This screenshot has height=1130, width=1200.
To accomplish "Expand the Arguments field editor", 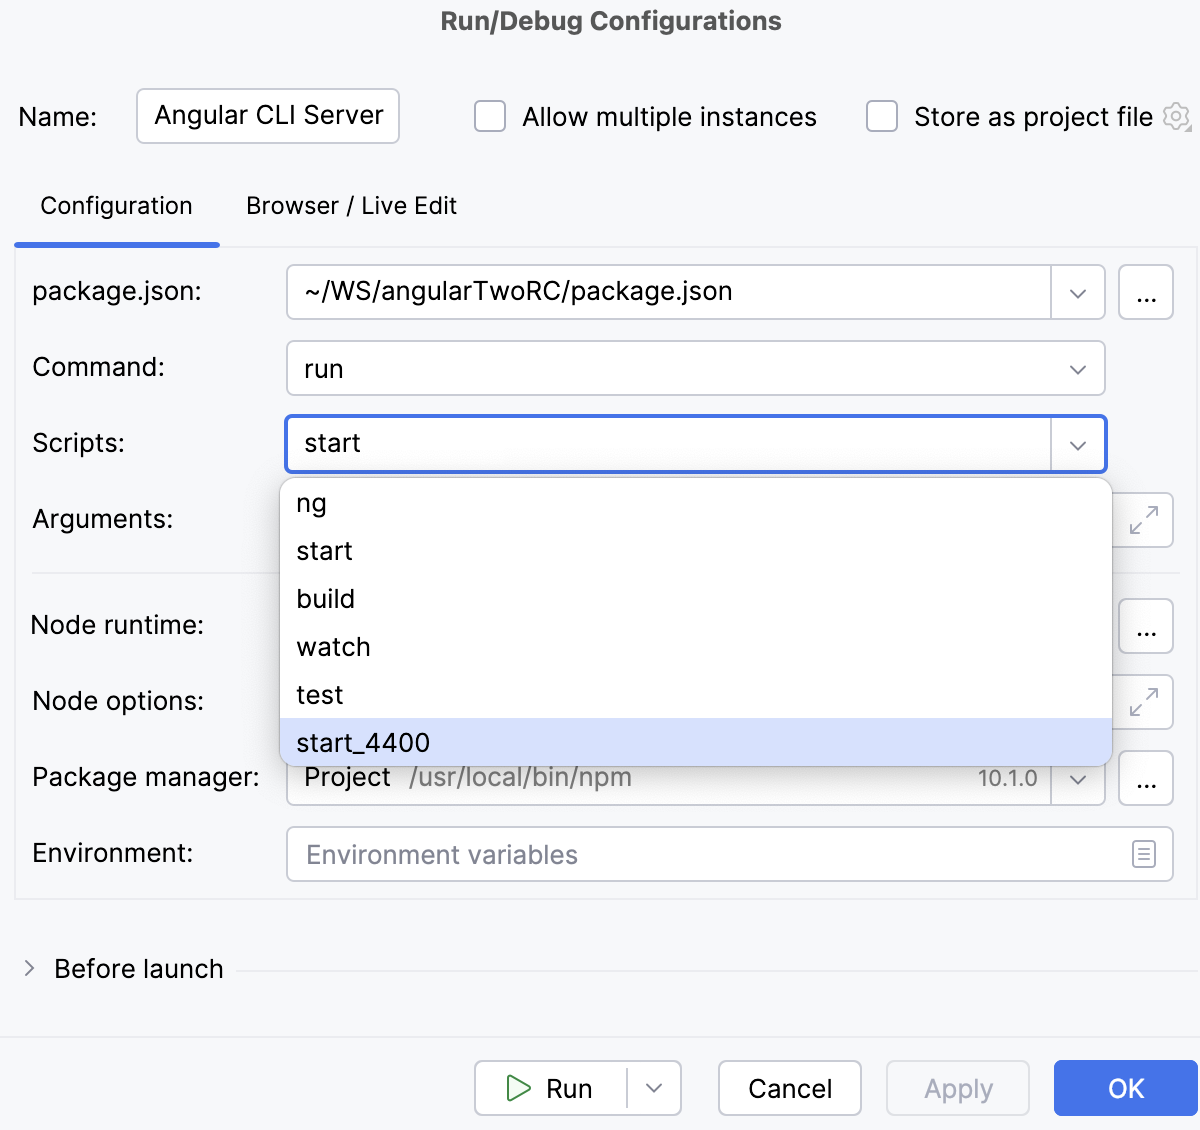I will [x=1146, y=520].
